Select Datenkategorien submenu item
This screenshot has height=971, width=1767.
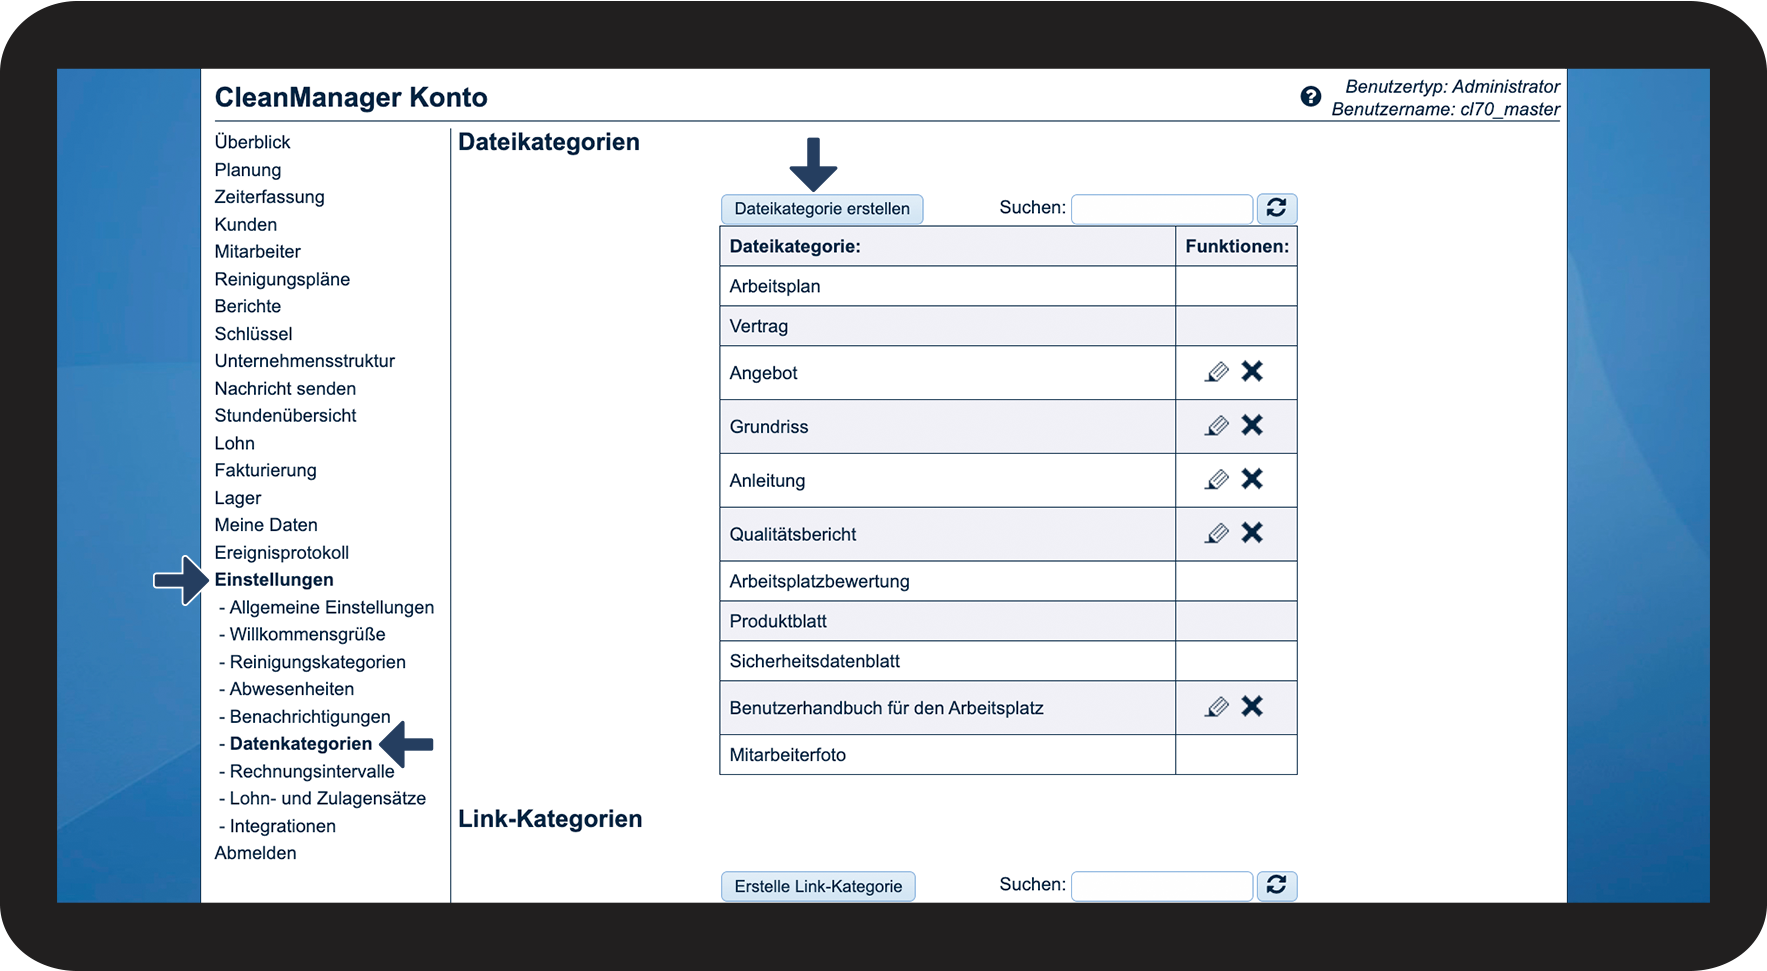click(x=301, y=744)
